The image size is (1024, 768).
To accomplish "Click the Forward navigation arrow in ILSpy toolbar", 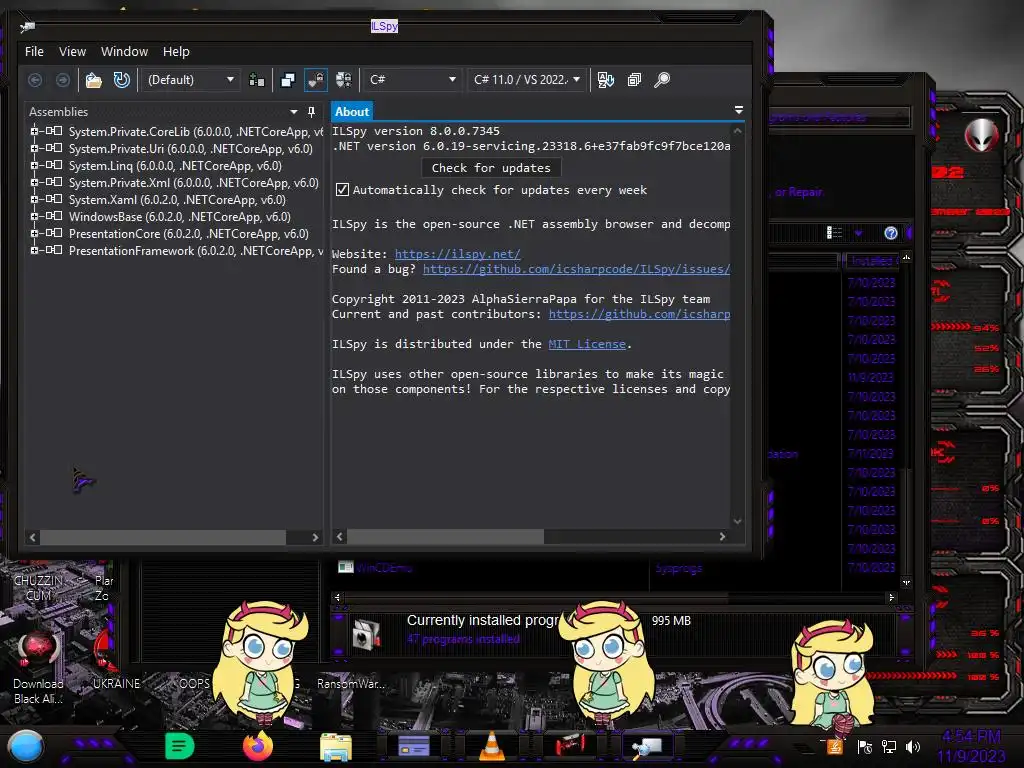I will point(63,80).
